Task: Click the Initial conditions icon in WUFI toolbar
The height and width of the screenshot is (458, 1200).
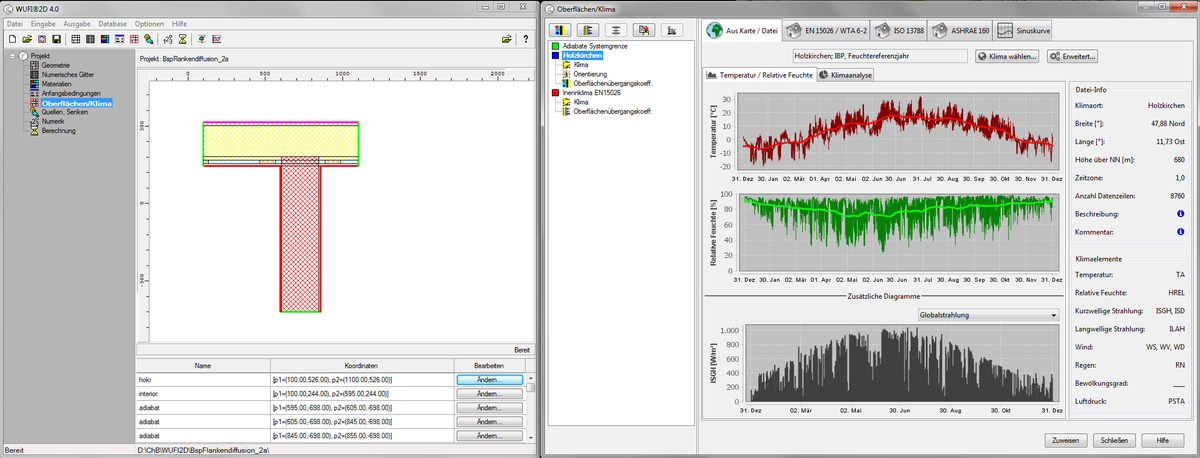Action: 119,39
